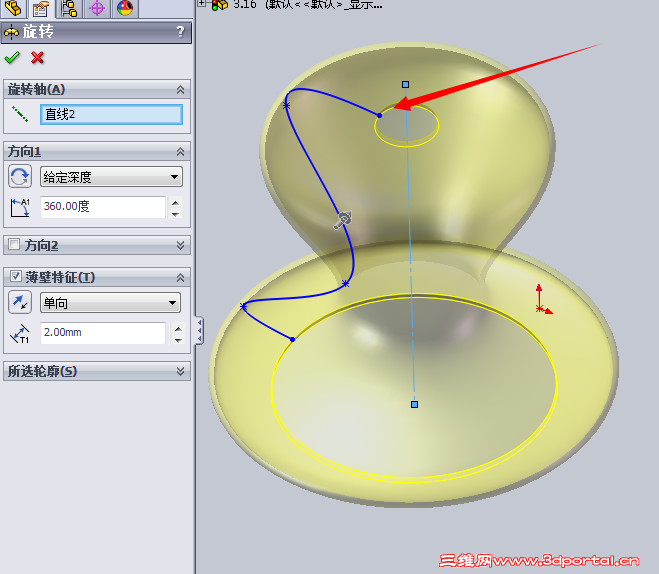Collapse the panel with the side splitter handle
The width and height of the screenshot is (659, 574).
pos(199,330)
